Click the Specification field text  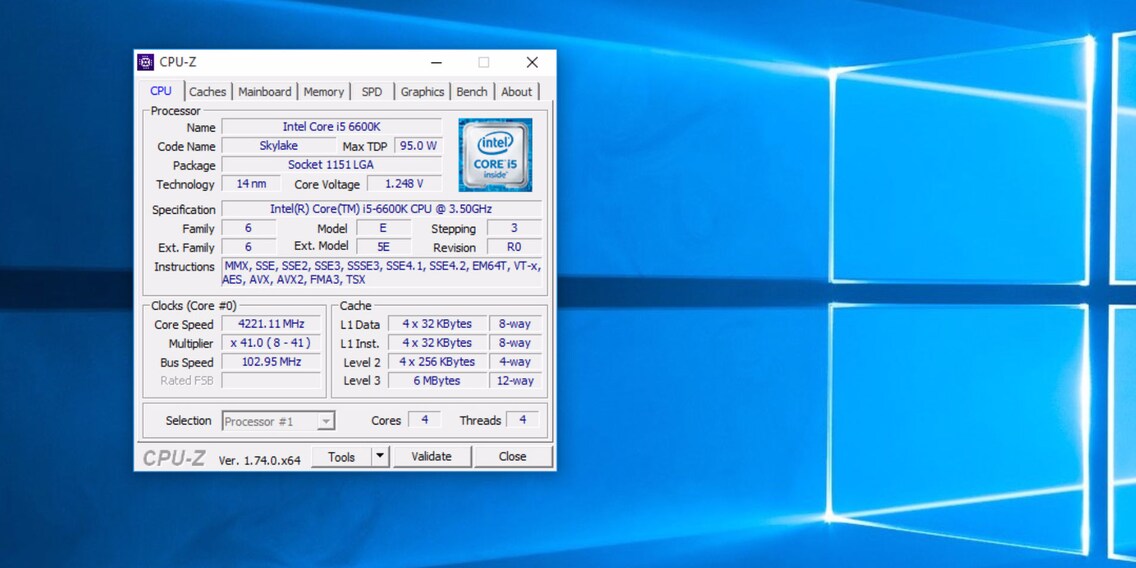tap(381, 209)
